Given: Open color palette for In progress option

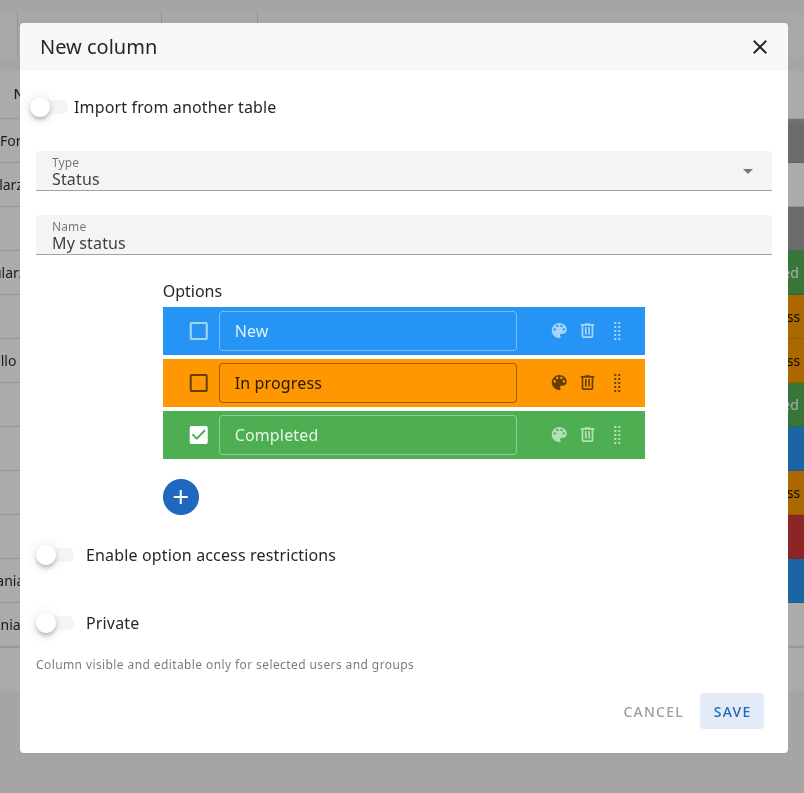Looking at the screenshot, I should [x=559, y=382].
